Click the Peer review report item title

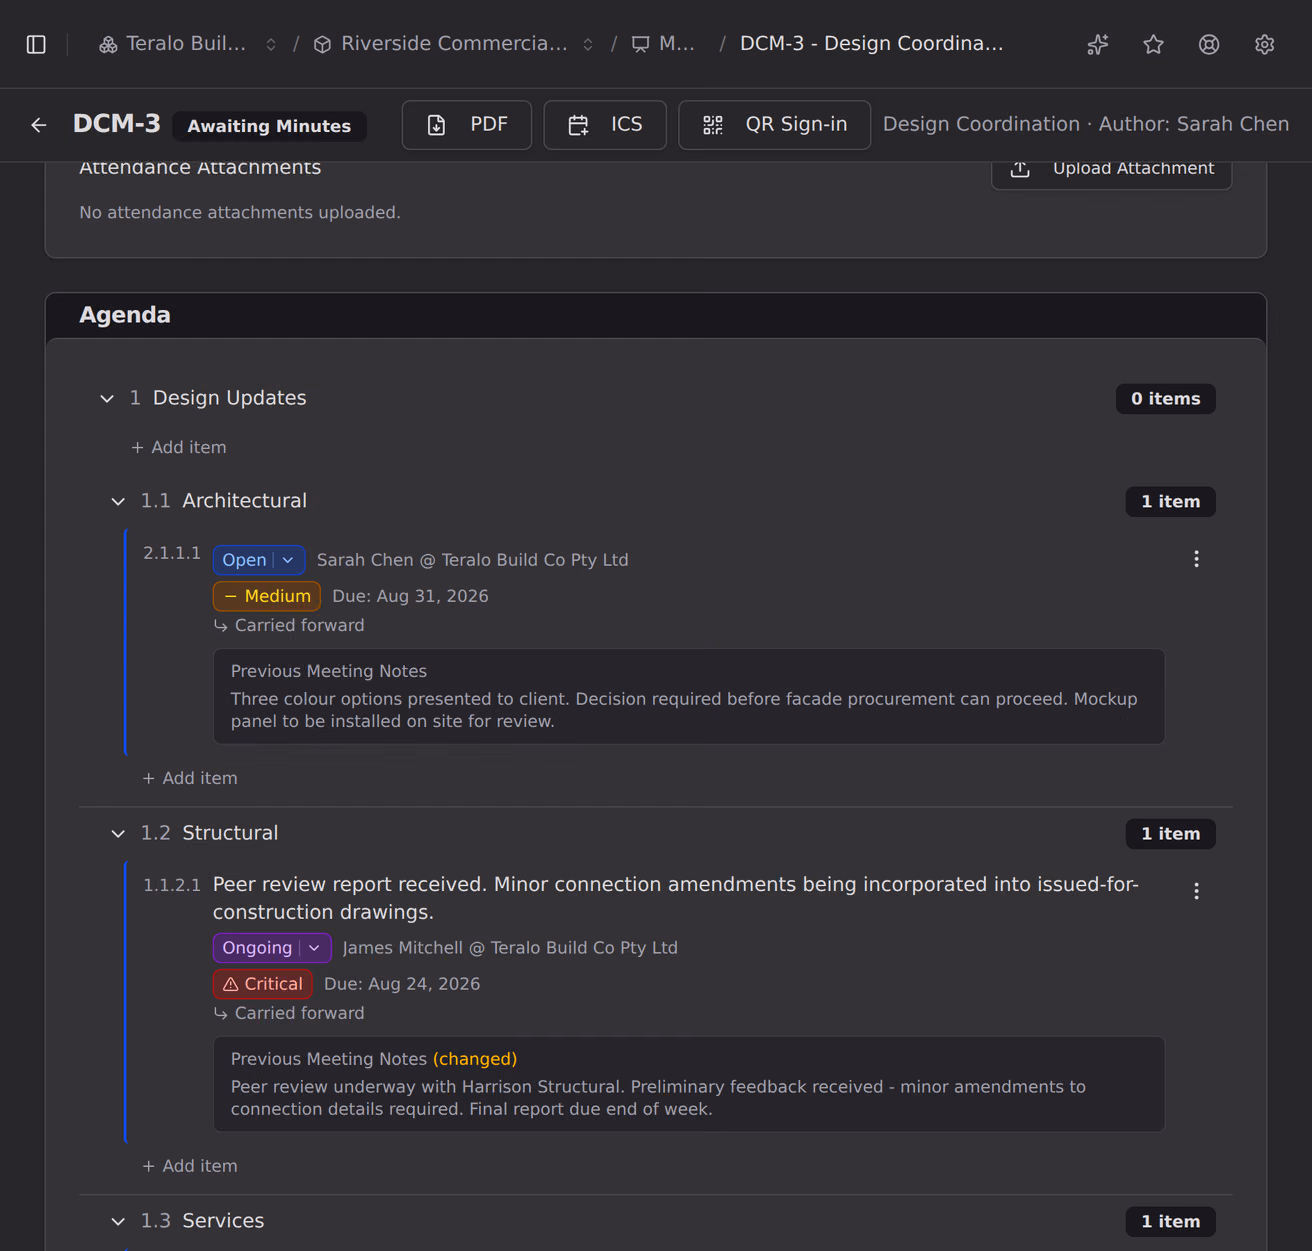click(x=676, y=898)
